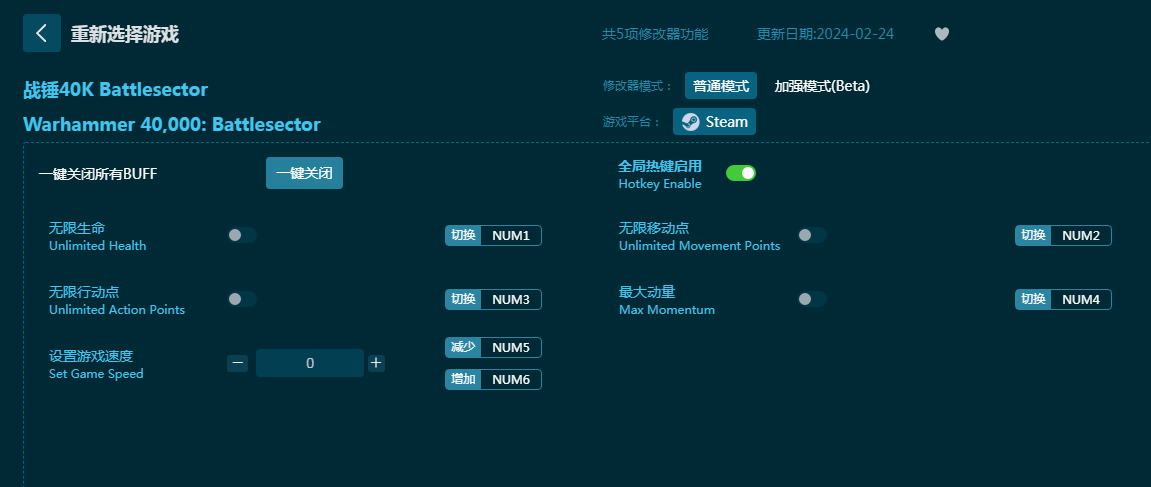Click the 无限行动点 label

[x=84, y=292]
